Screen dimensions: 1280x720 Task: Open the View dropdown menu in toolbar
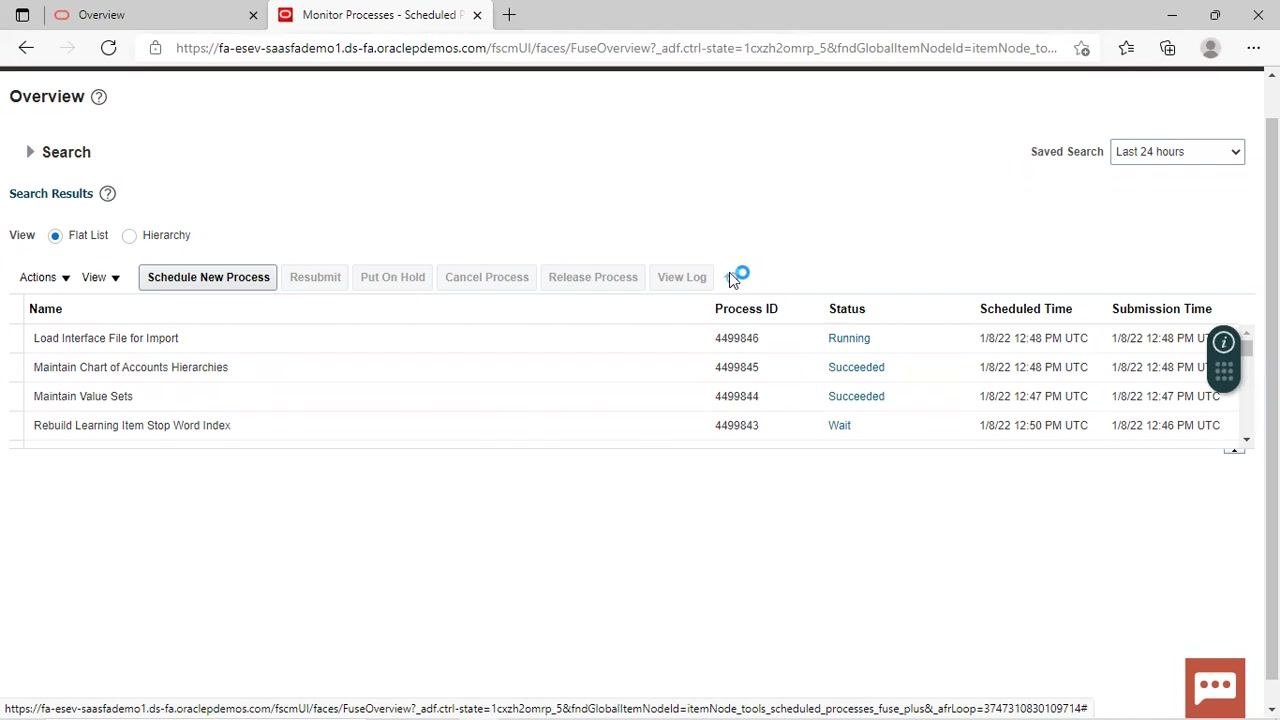click(x=101, y=277)
